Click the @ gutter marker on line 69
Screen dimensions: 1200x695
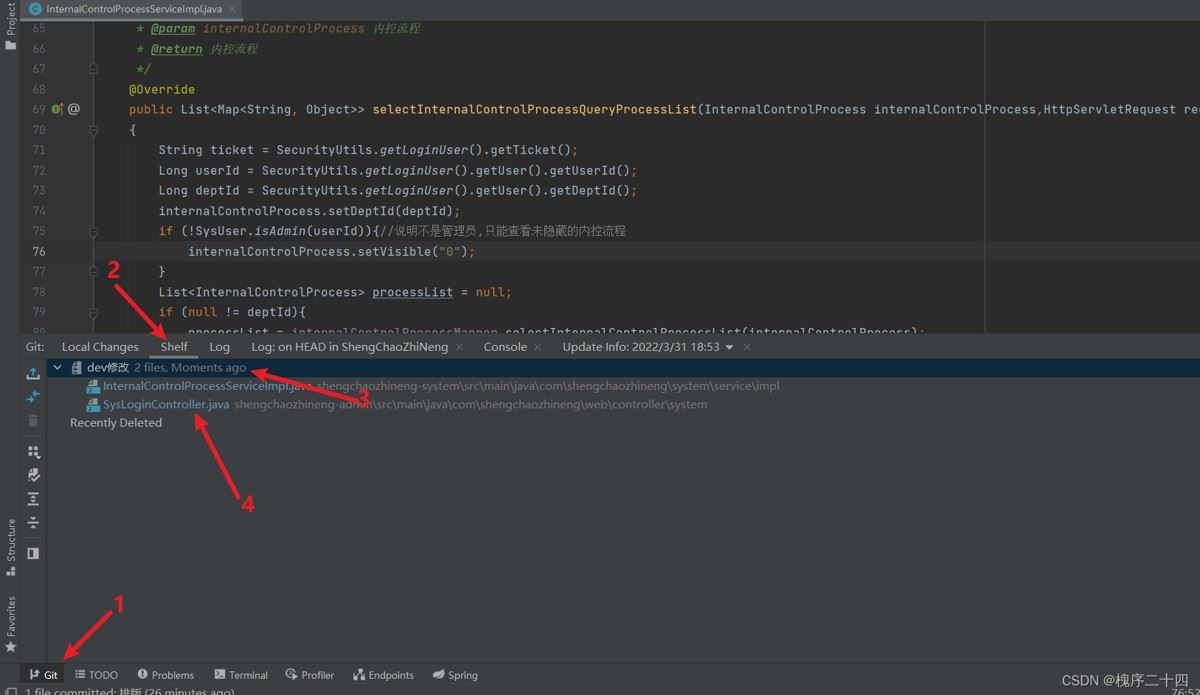[74, 109]
